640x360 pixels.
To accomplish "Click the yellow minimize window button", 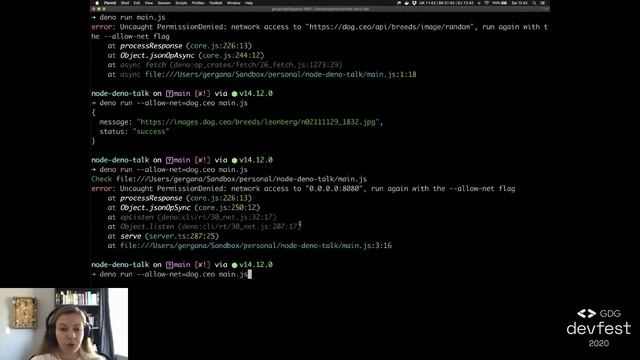I will [x=99, y=9].
